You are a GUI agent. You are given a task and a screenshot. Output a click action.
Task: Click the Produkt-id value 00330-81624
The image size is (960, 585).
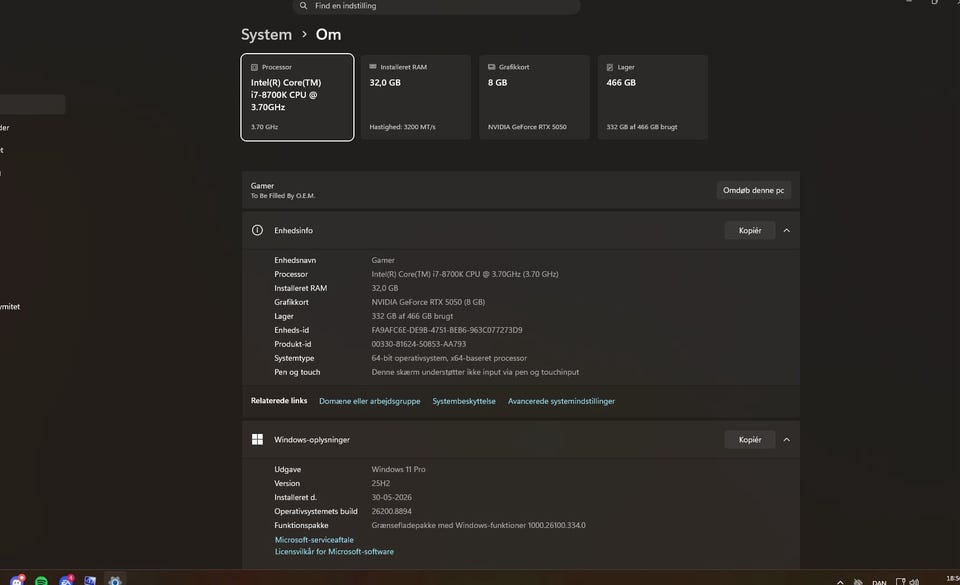tap(419, 344)
